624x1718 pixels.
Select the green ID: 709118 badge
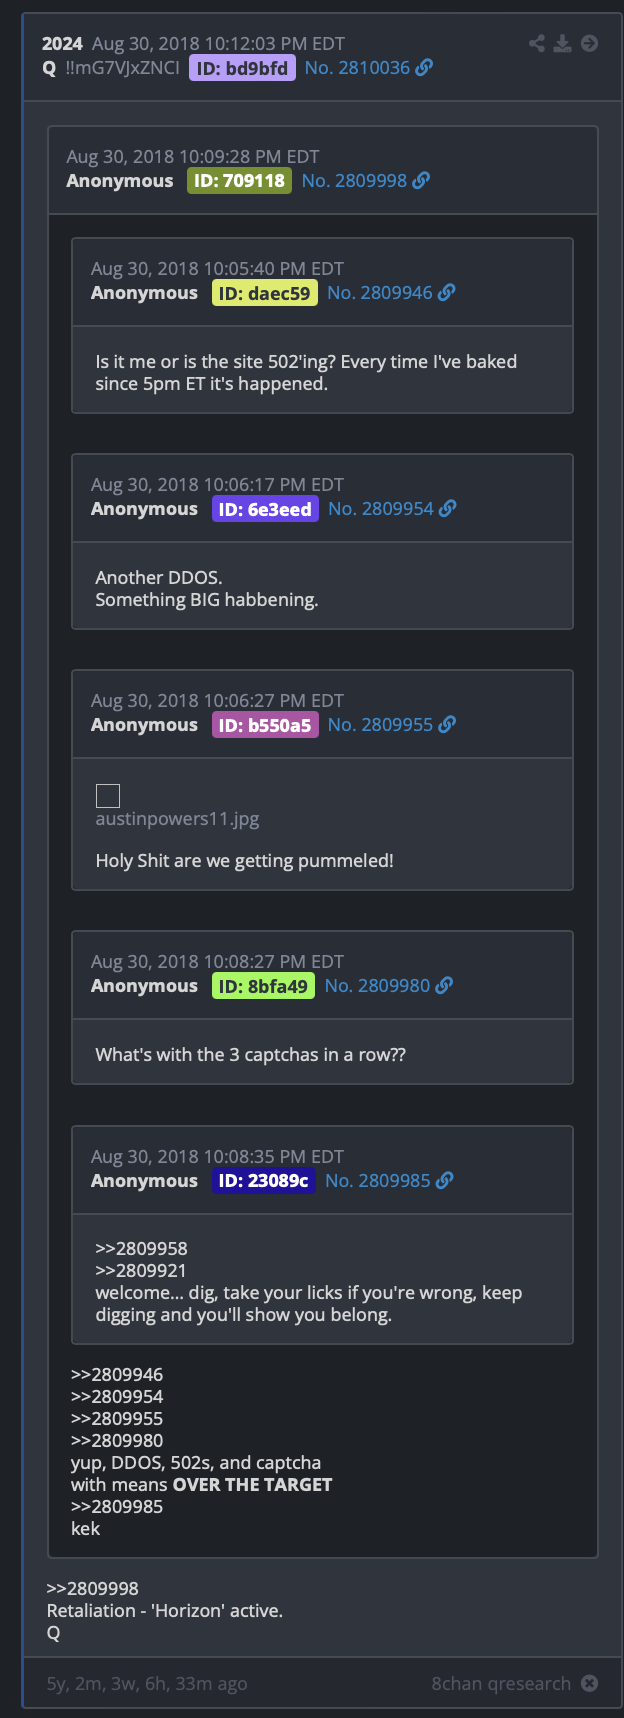[239, 180]
